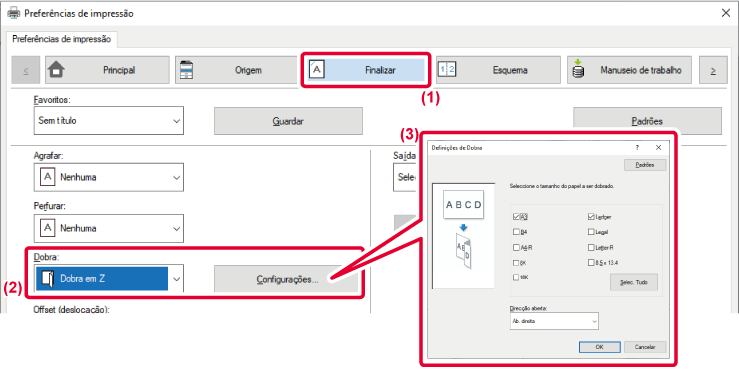The width and height of the screenshot is (739, 371).
Task: Expand the Perfurar dropdown
Action: tap(109, 228)
